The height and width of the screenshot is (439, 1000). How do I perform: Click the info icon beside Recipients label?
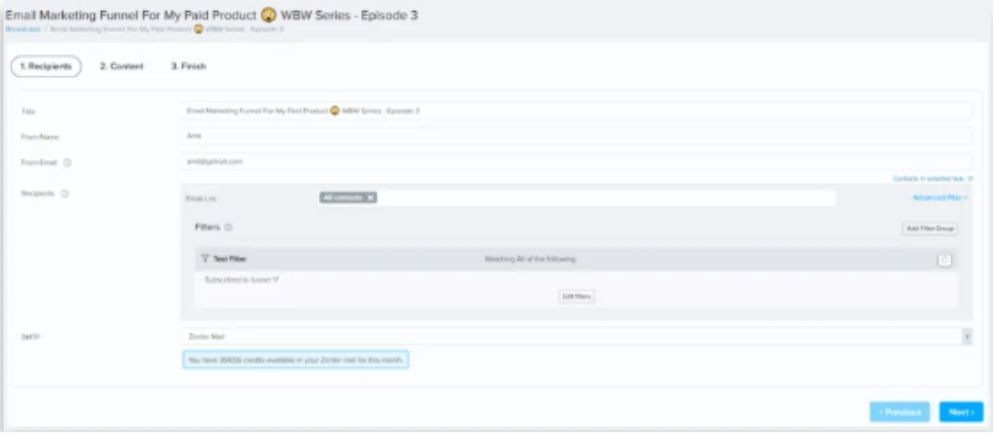(64, 193)
